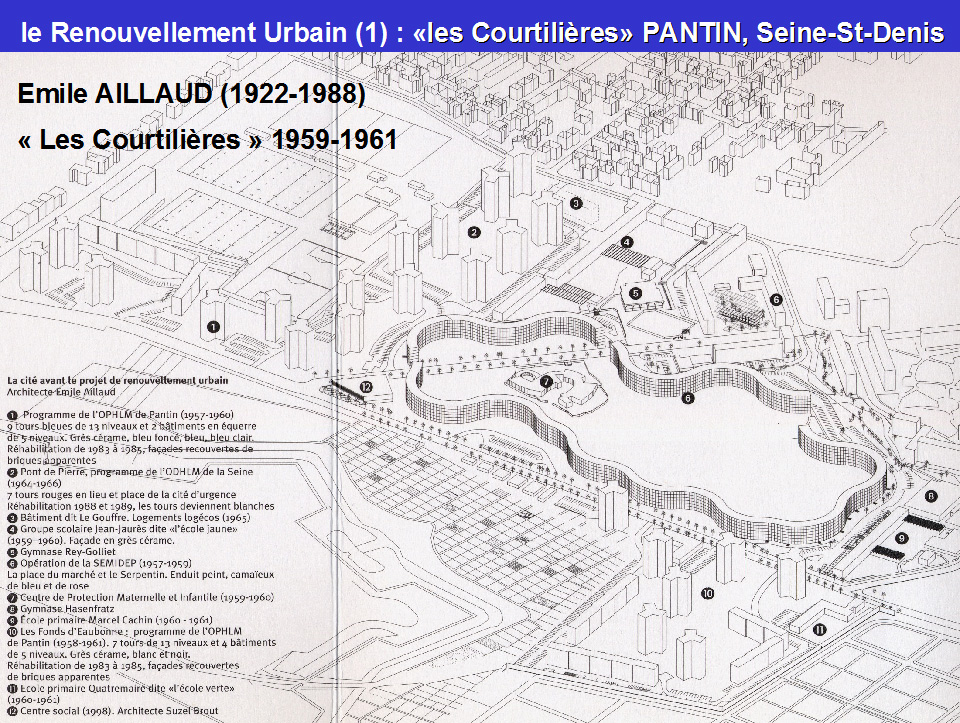Screen dimensions: 960x723
Task: Select map marker number 10
Action: click(708, 593)
